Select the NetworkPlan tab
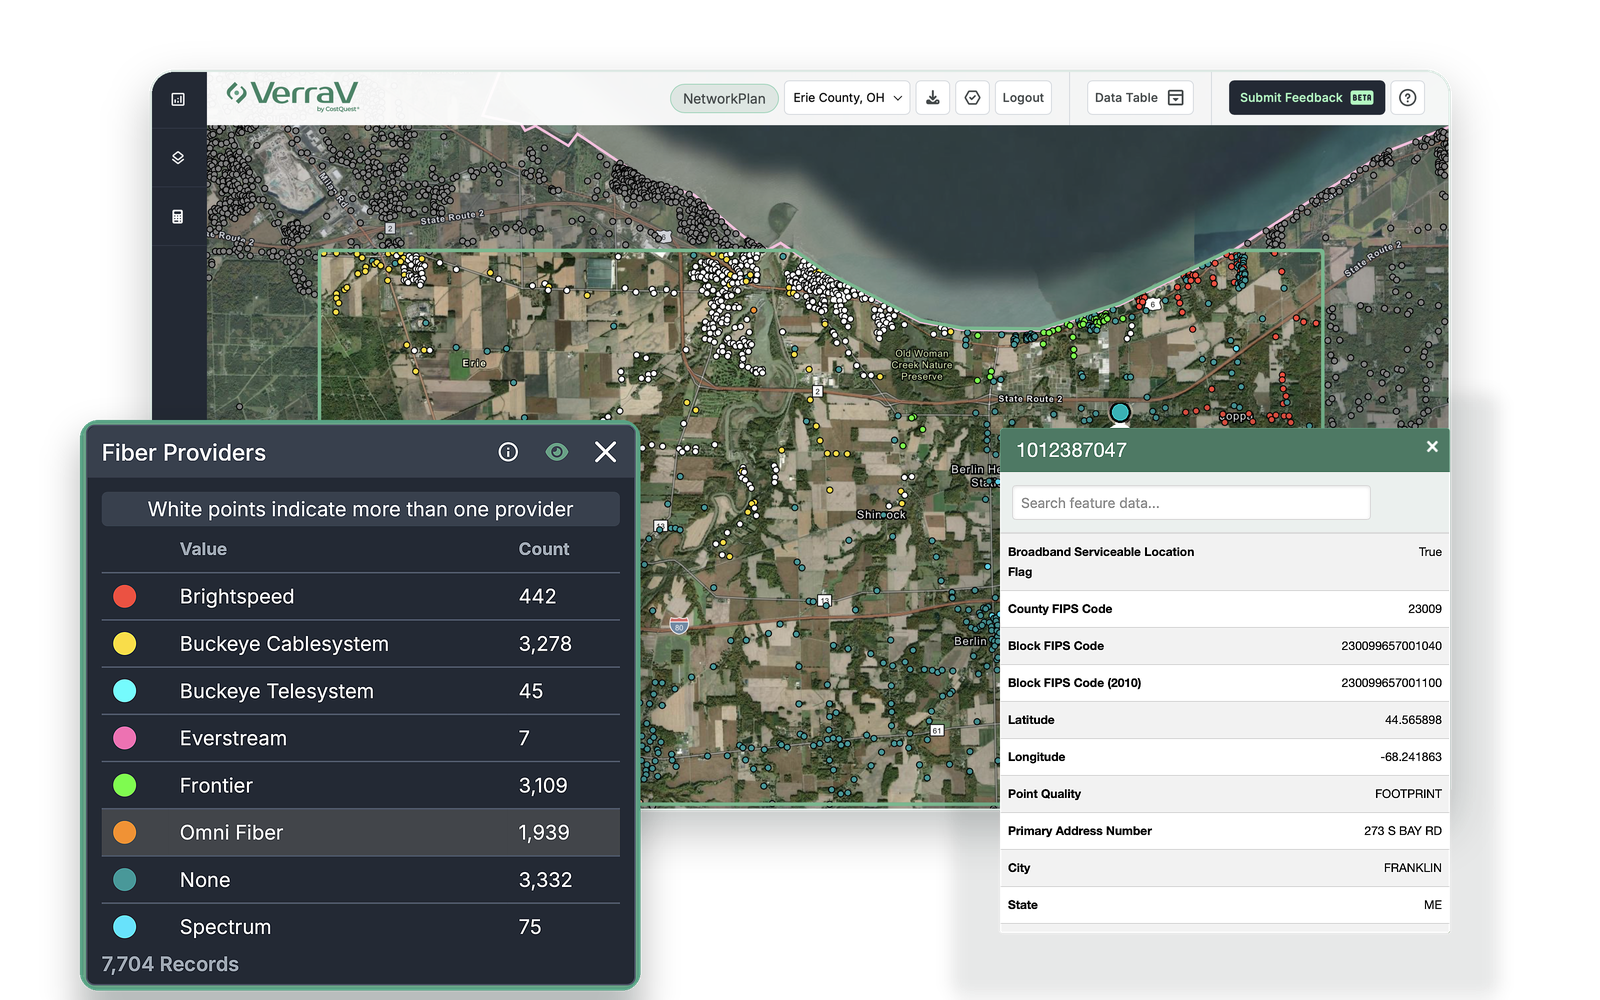This screenshot has width=1600, height=1000. (724, 98)
